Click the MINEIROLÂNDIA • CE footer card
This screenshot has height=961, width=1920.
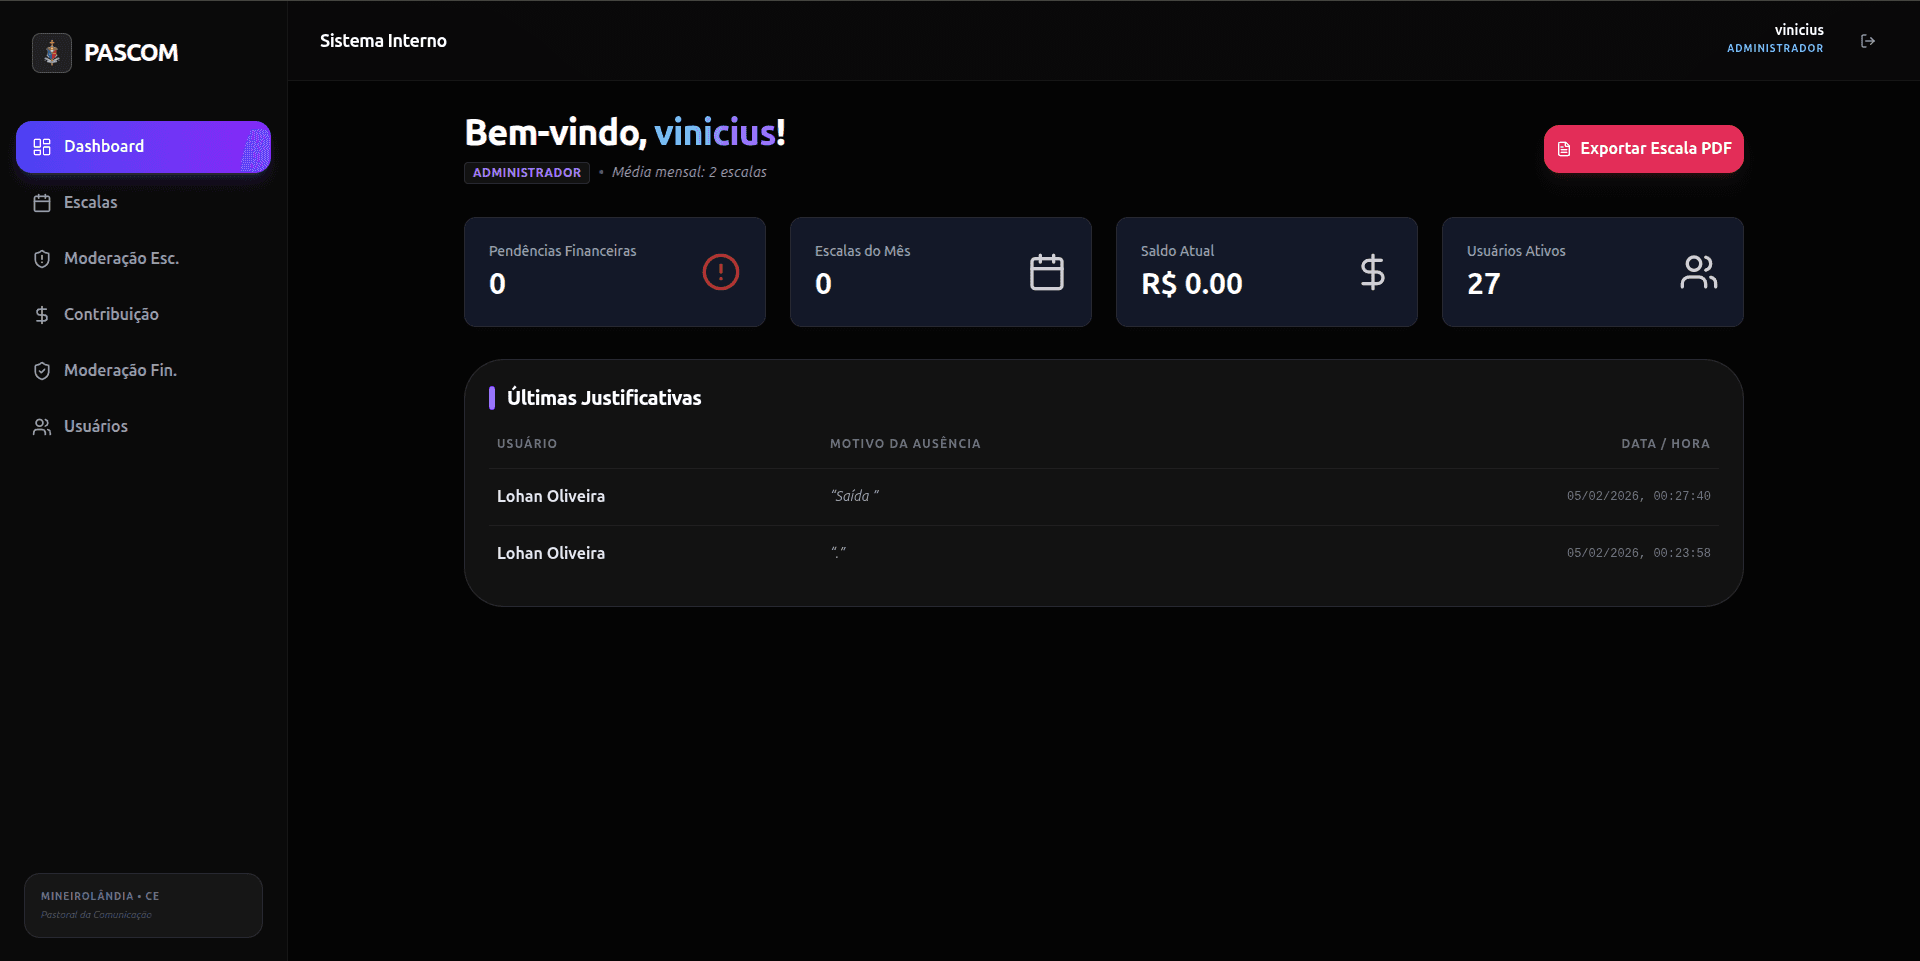pos(143,905)
